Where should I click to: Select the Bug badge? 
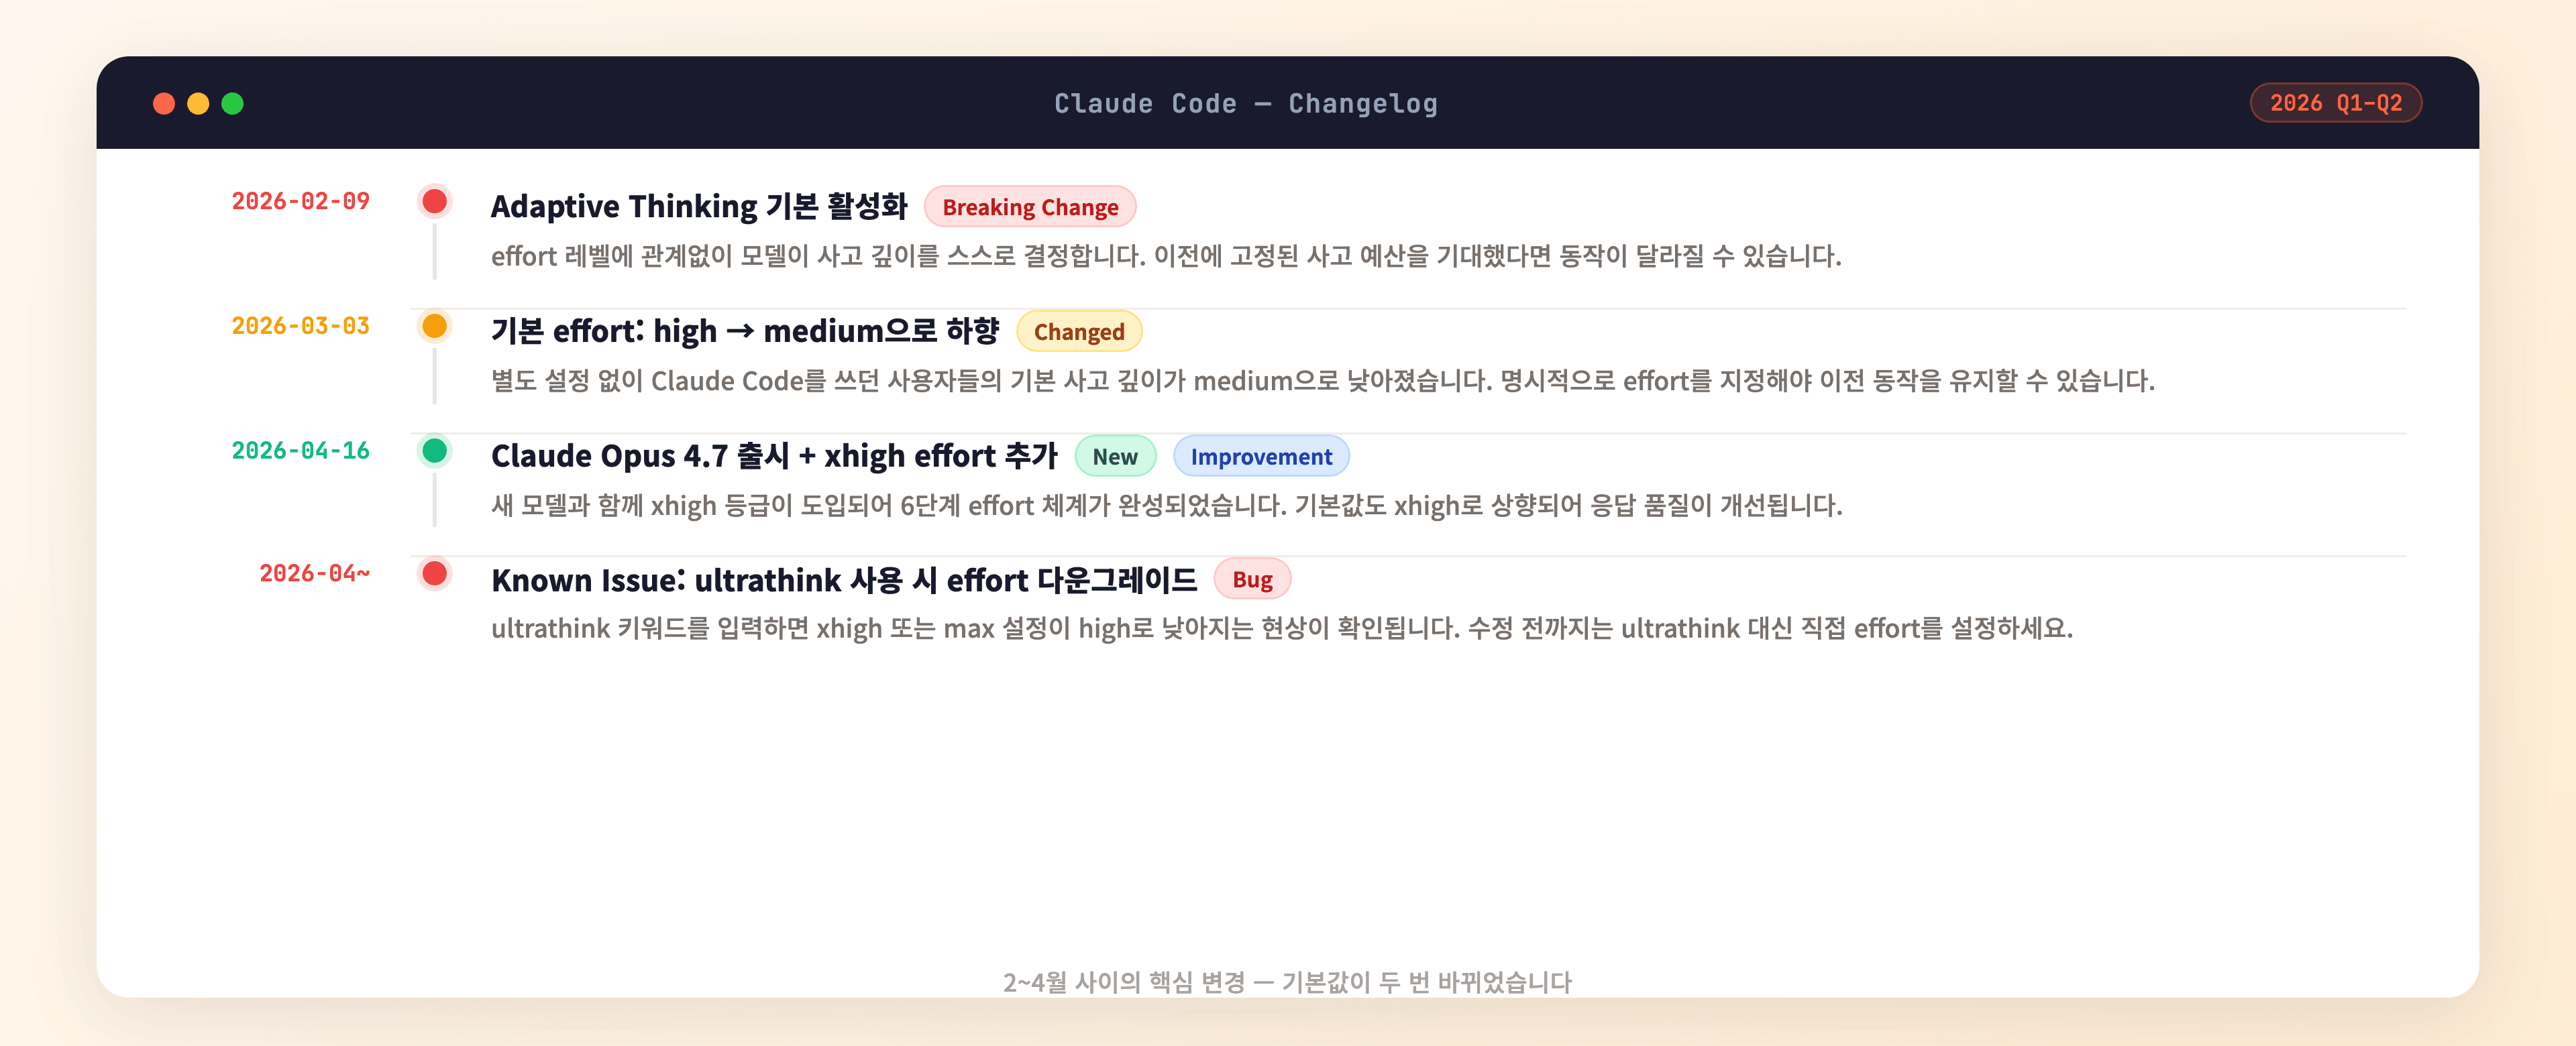[x=1252, y=580]
